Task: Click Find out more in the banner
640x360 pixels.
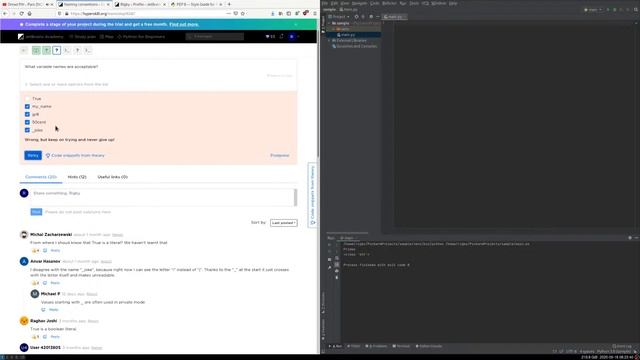Action: coord(184,24)
